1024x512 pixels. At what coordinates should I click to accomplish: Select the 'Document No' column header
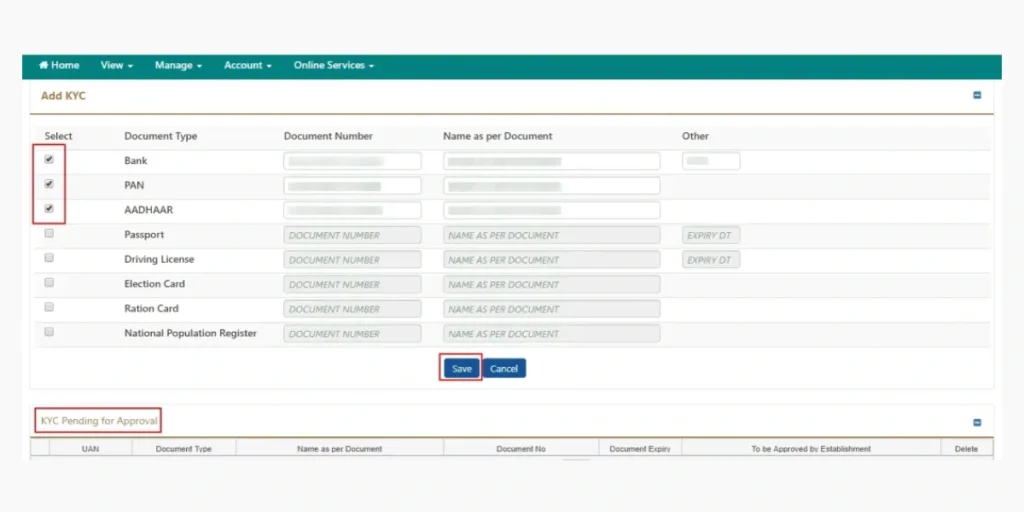pyautogui.click(x=521, y=449)
